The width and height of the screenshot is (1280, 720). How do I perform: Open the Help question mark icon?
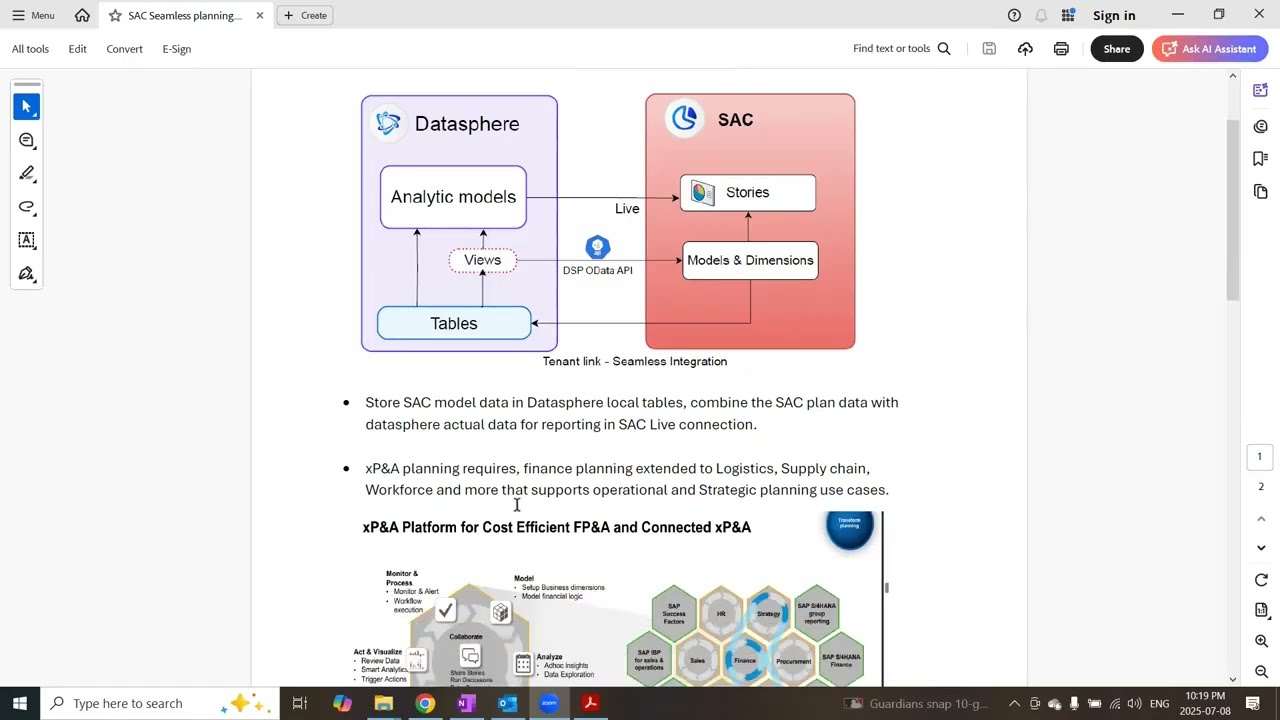click(1014, 15)
